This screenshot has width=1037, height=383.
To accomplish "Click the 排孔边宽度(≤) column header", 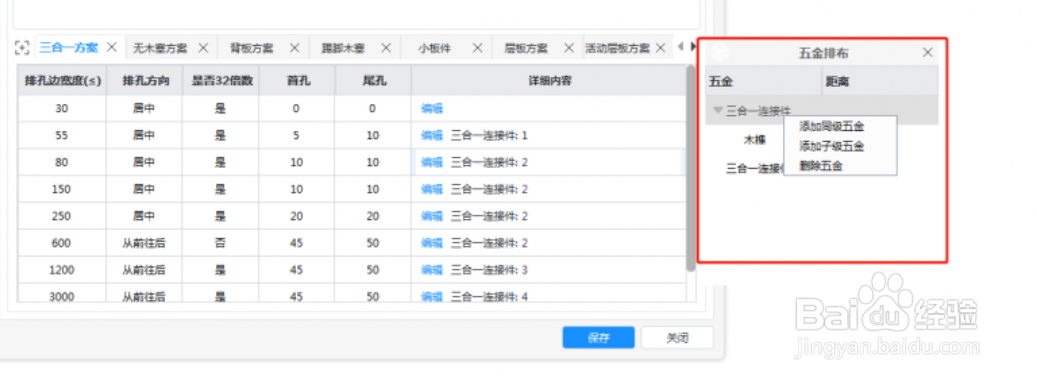I will pyautogui.click(x=62, y=81).
